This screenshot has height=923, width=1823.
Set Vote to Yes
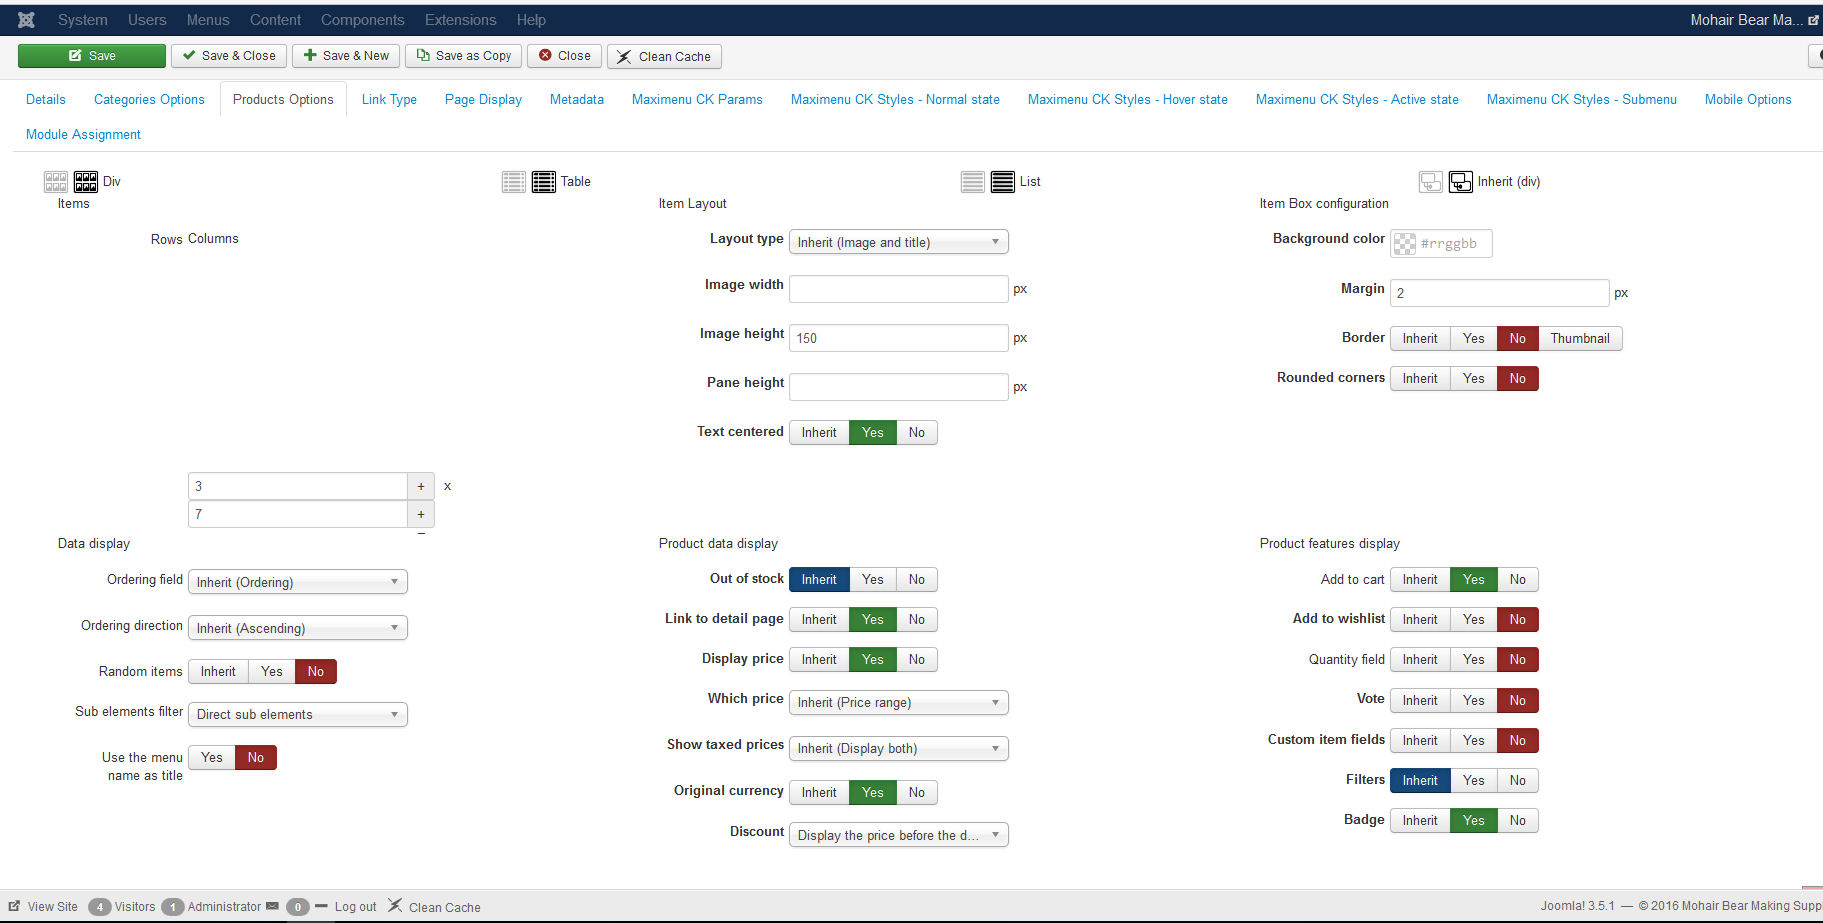click(x=1473, y=700)
